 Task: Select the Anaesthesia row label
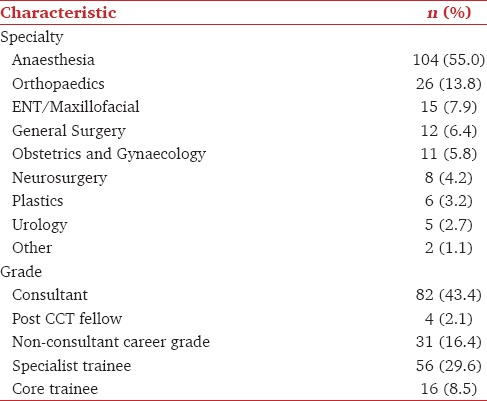(53, 60)
